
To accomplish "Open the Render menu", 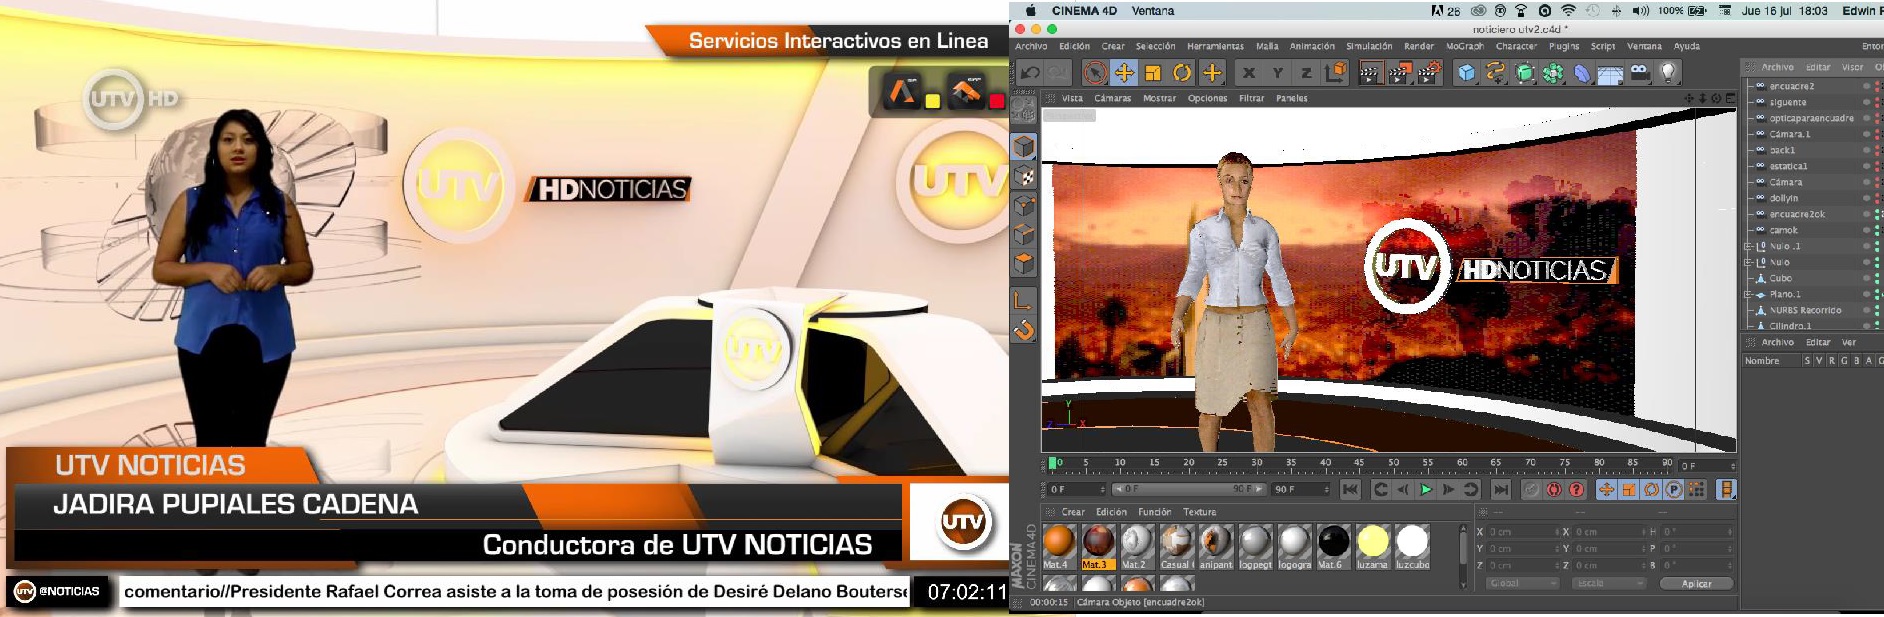I will tap(1419, 46).
